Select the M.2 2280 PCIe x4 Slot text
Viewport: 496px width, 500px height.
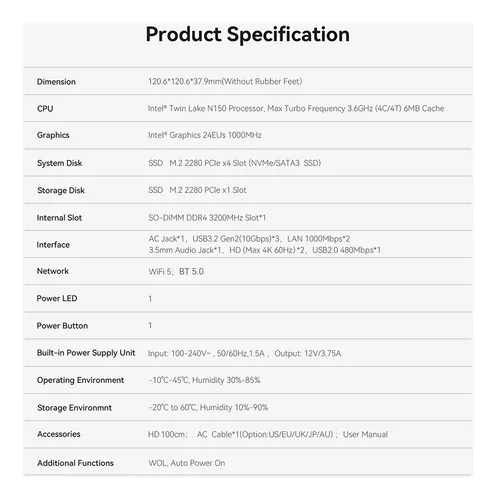click(208, 163)
